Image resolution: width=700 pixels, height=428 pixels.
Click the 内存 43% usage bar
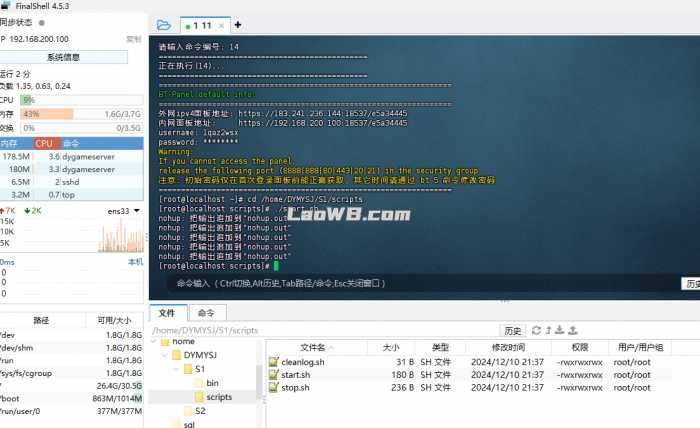pos(81,114)
